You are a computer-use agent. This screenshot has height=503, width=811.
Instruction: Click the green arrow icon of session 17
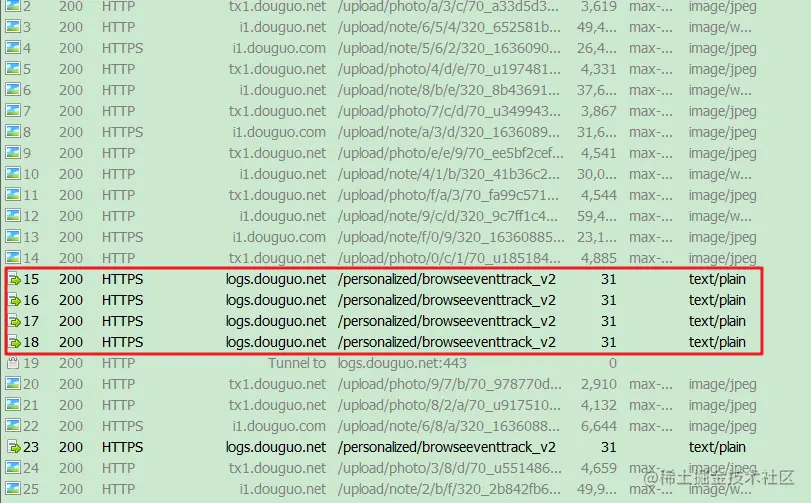point(14,322)
